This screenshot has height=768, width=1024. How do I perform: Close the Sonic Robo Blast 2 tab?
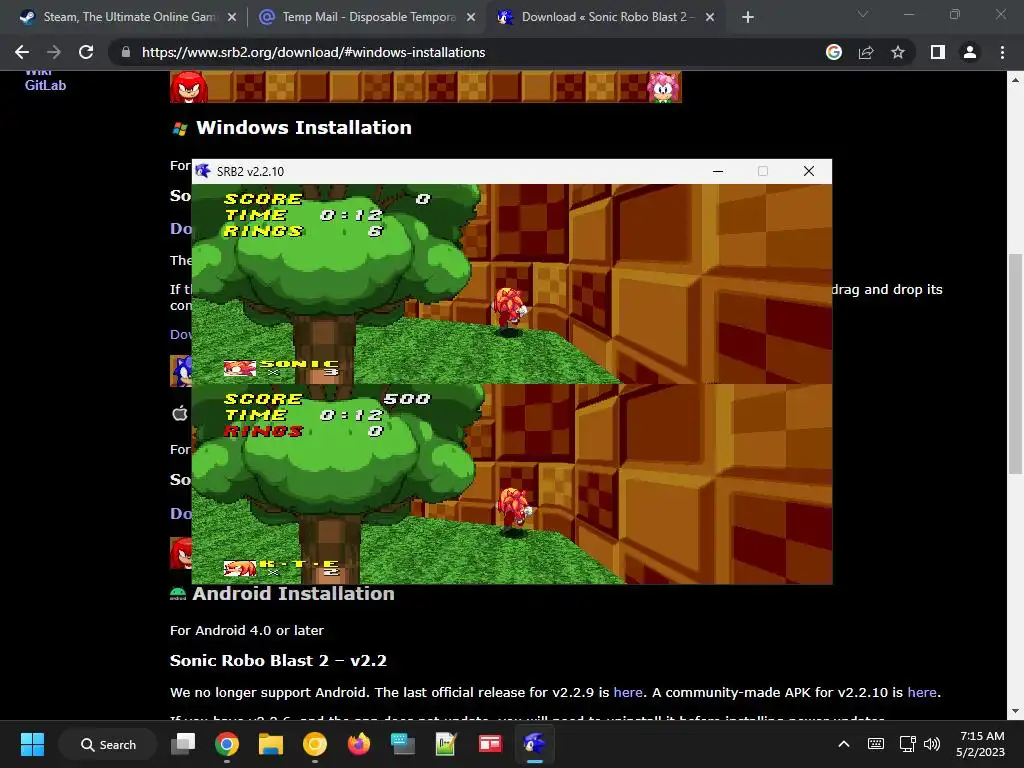tap(711, 18)
